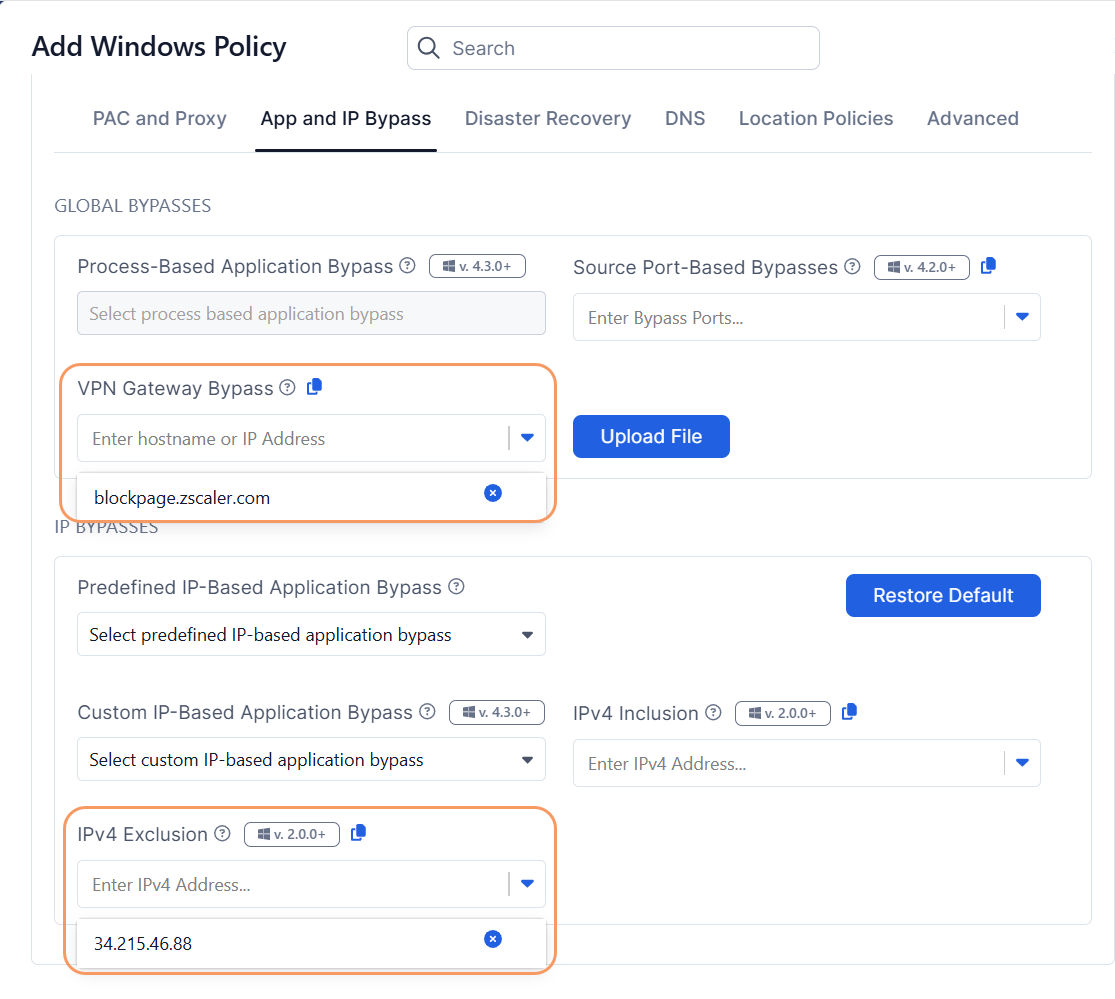Go to the DNS tab

click(685, 118)
